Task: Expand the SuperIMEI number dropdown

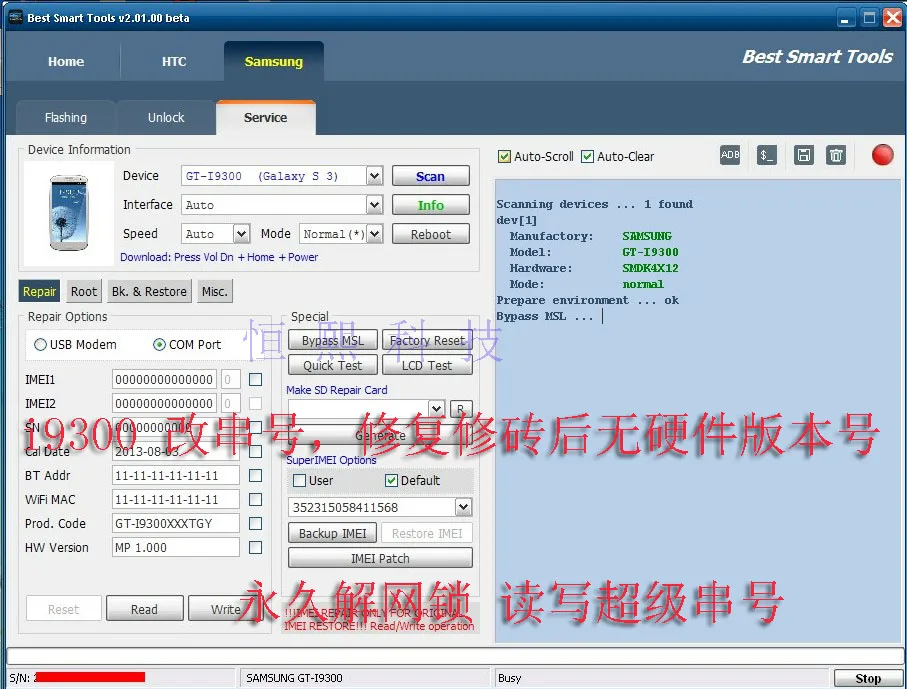Action: [x=463, y=507]
